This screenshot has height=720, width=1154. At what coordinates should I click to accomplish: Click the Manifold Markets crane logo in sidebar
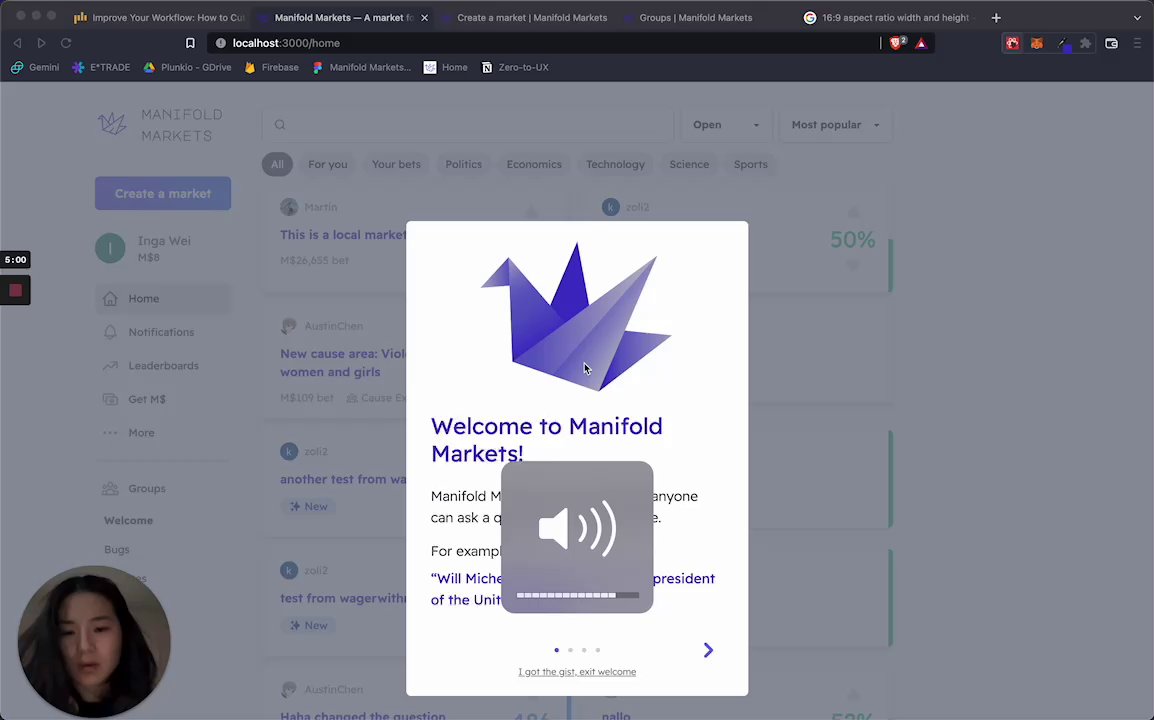pos(113,124)
